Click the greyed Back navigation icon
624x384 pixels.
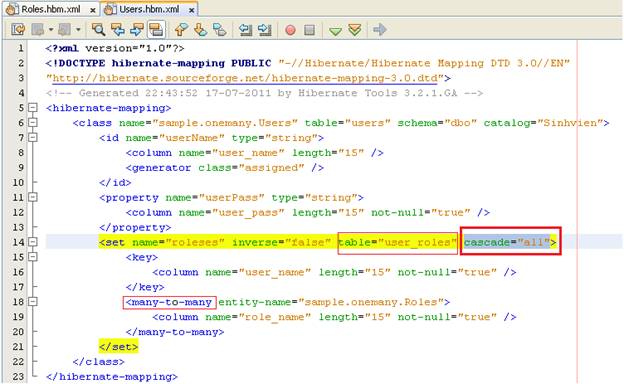(39, 29)
